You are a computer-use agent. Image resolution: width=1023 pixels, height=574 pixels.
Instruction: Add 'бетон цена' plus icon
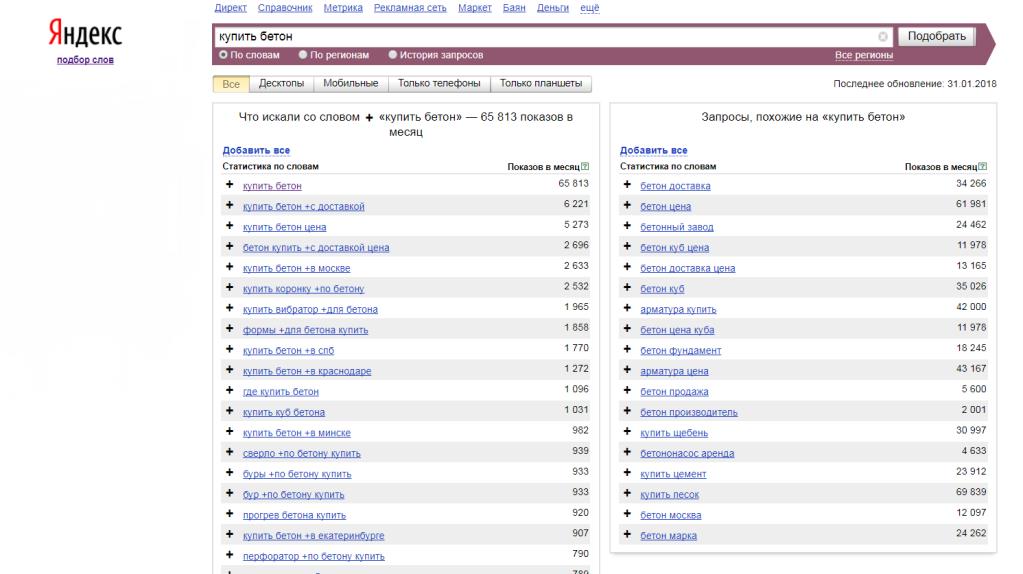[x=627, y=205]
